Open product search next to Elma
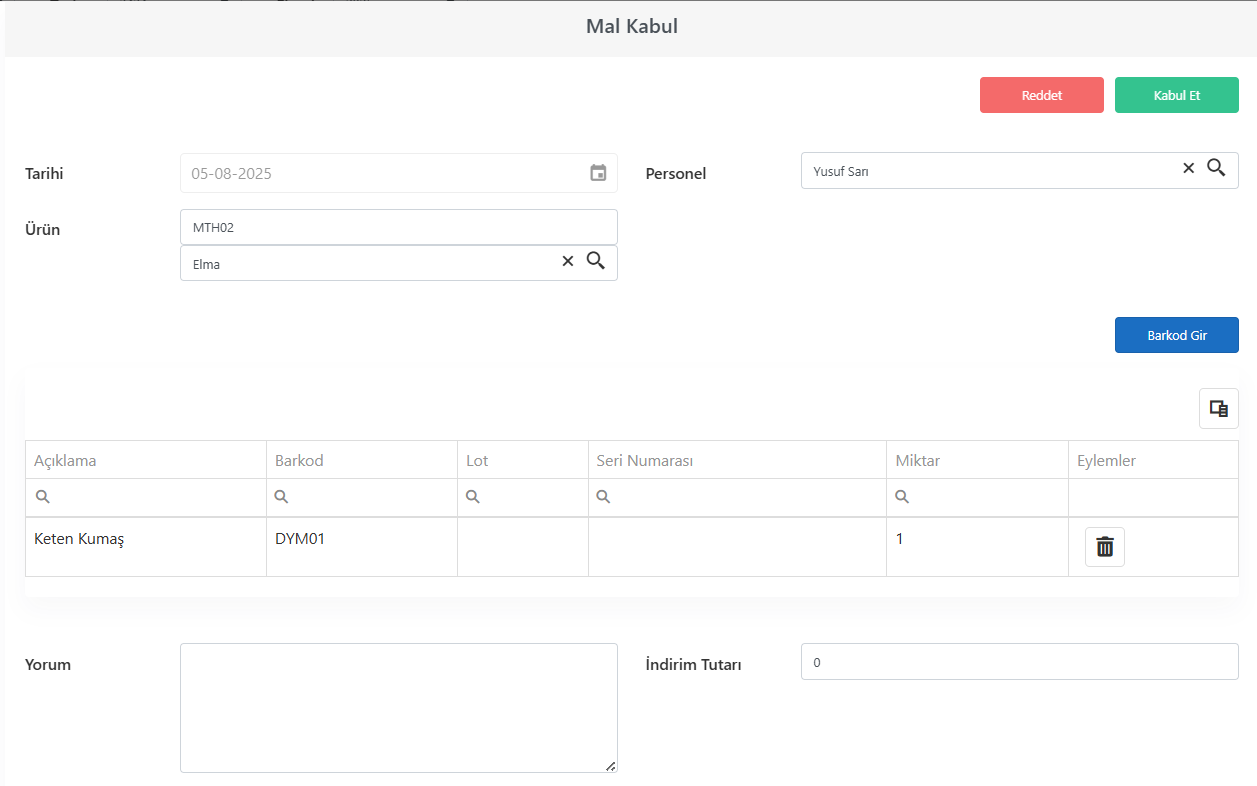This screenshot has width=1257, height=786. point(596,261)
